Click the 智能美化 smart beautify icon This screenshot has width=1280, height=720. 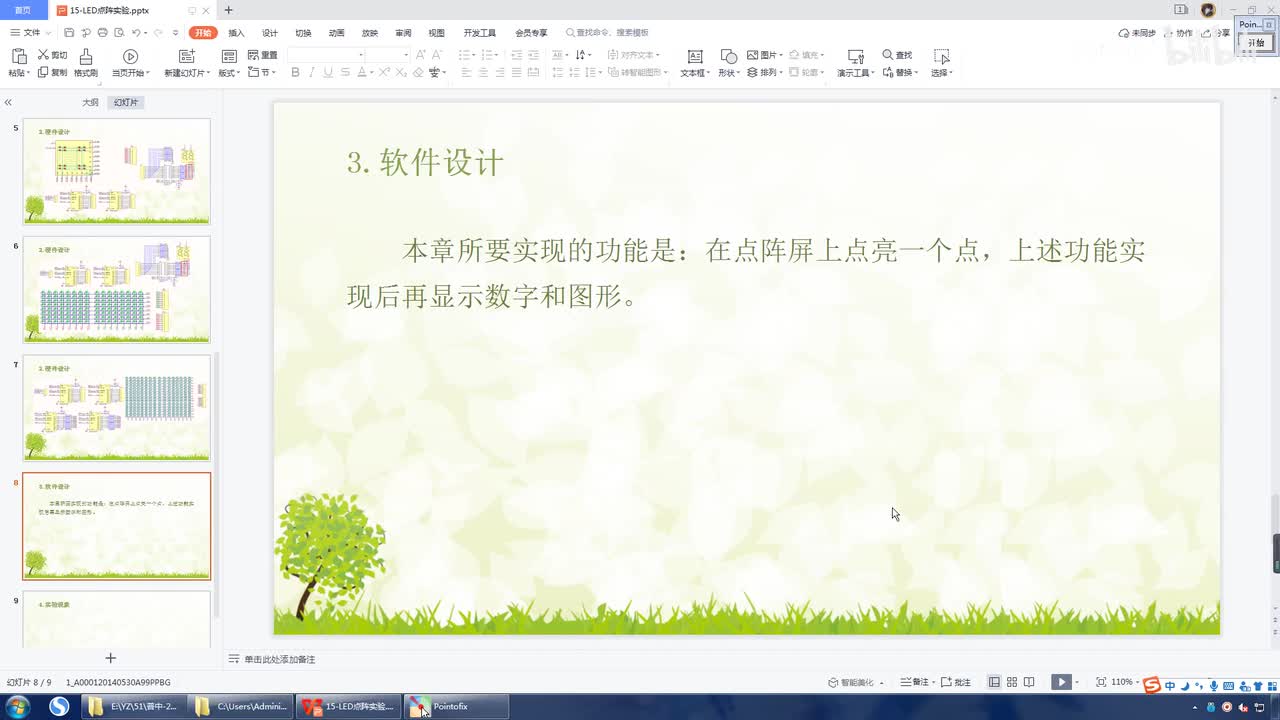click(x=833, y=682)
